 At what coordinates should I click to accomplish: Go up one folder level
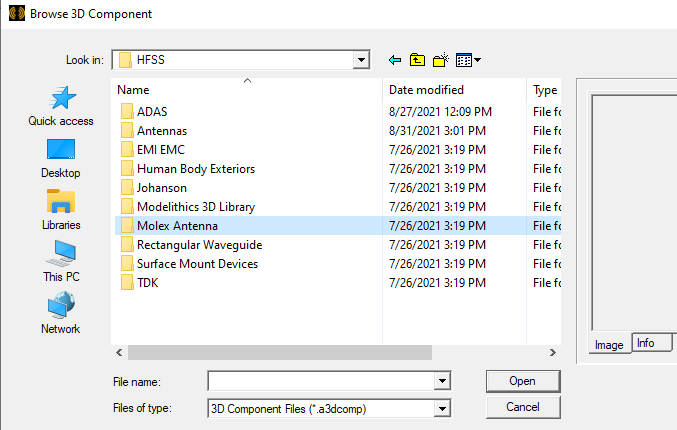click(417, 60)
